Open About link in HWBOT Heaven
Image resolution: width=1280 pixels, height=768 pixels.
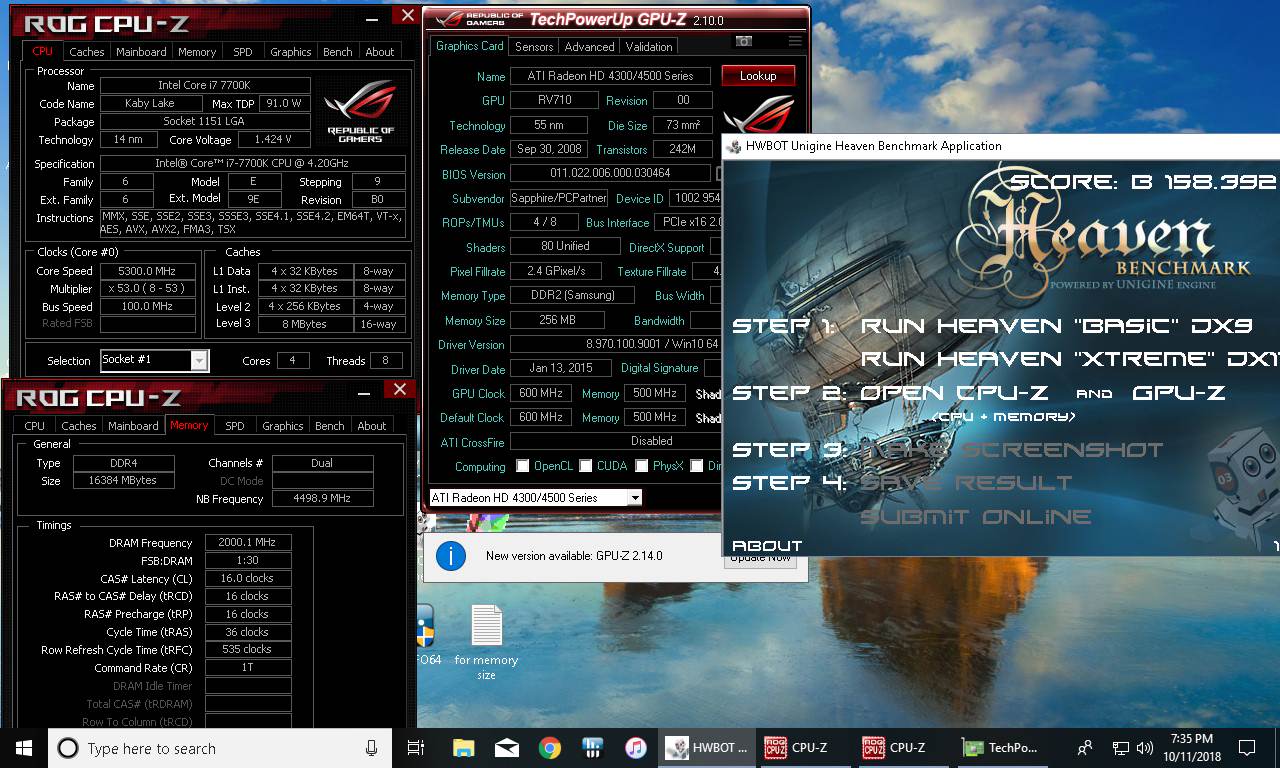tap(767, 546)
